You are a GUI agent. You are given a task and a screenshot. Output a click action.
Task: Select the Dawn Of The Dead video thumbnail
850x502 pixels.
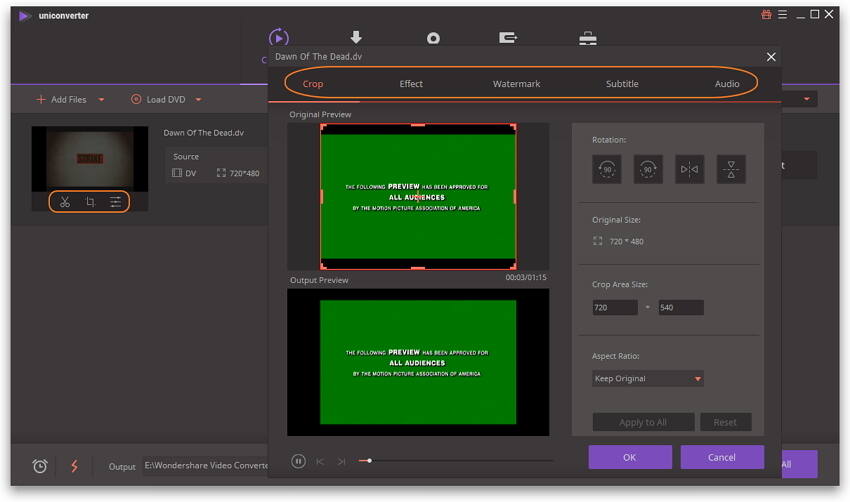click(x=89, y=159)
